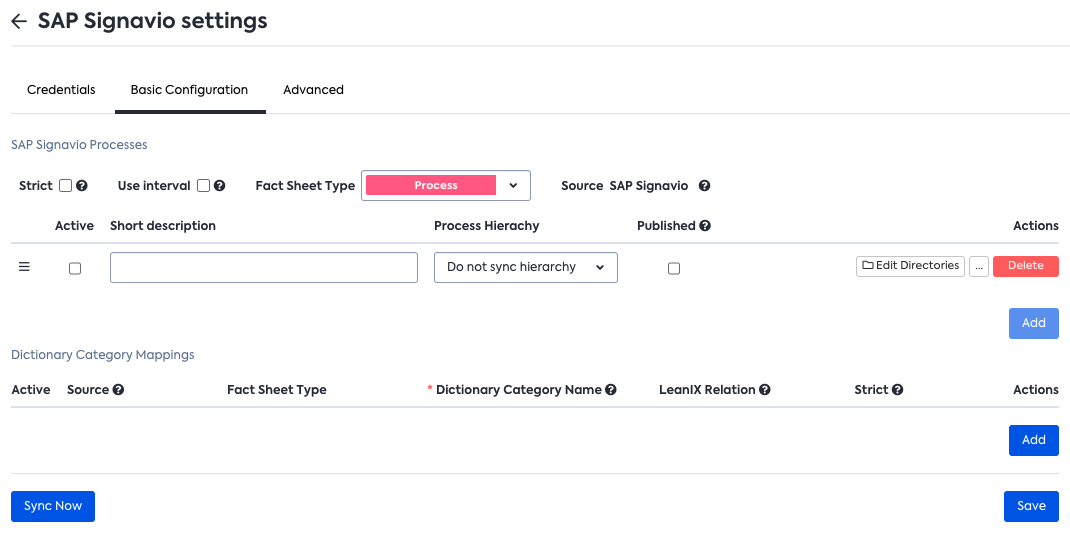
Task: Enable the top Strict checkbox
Action: tap(66, 186)
